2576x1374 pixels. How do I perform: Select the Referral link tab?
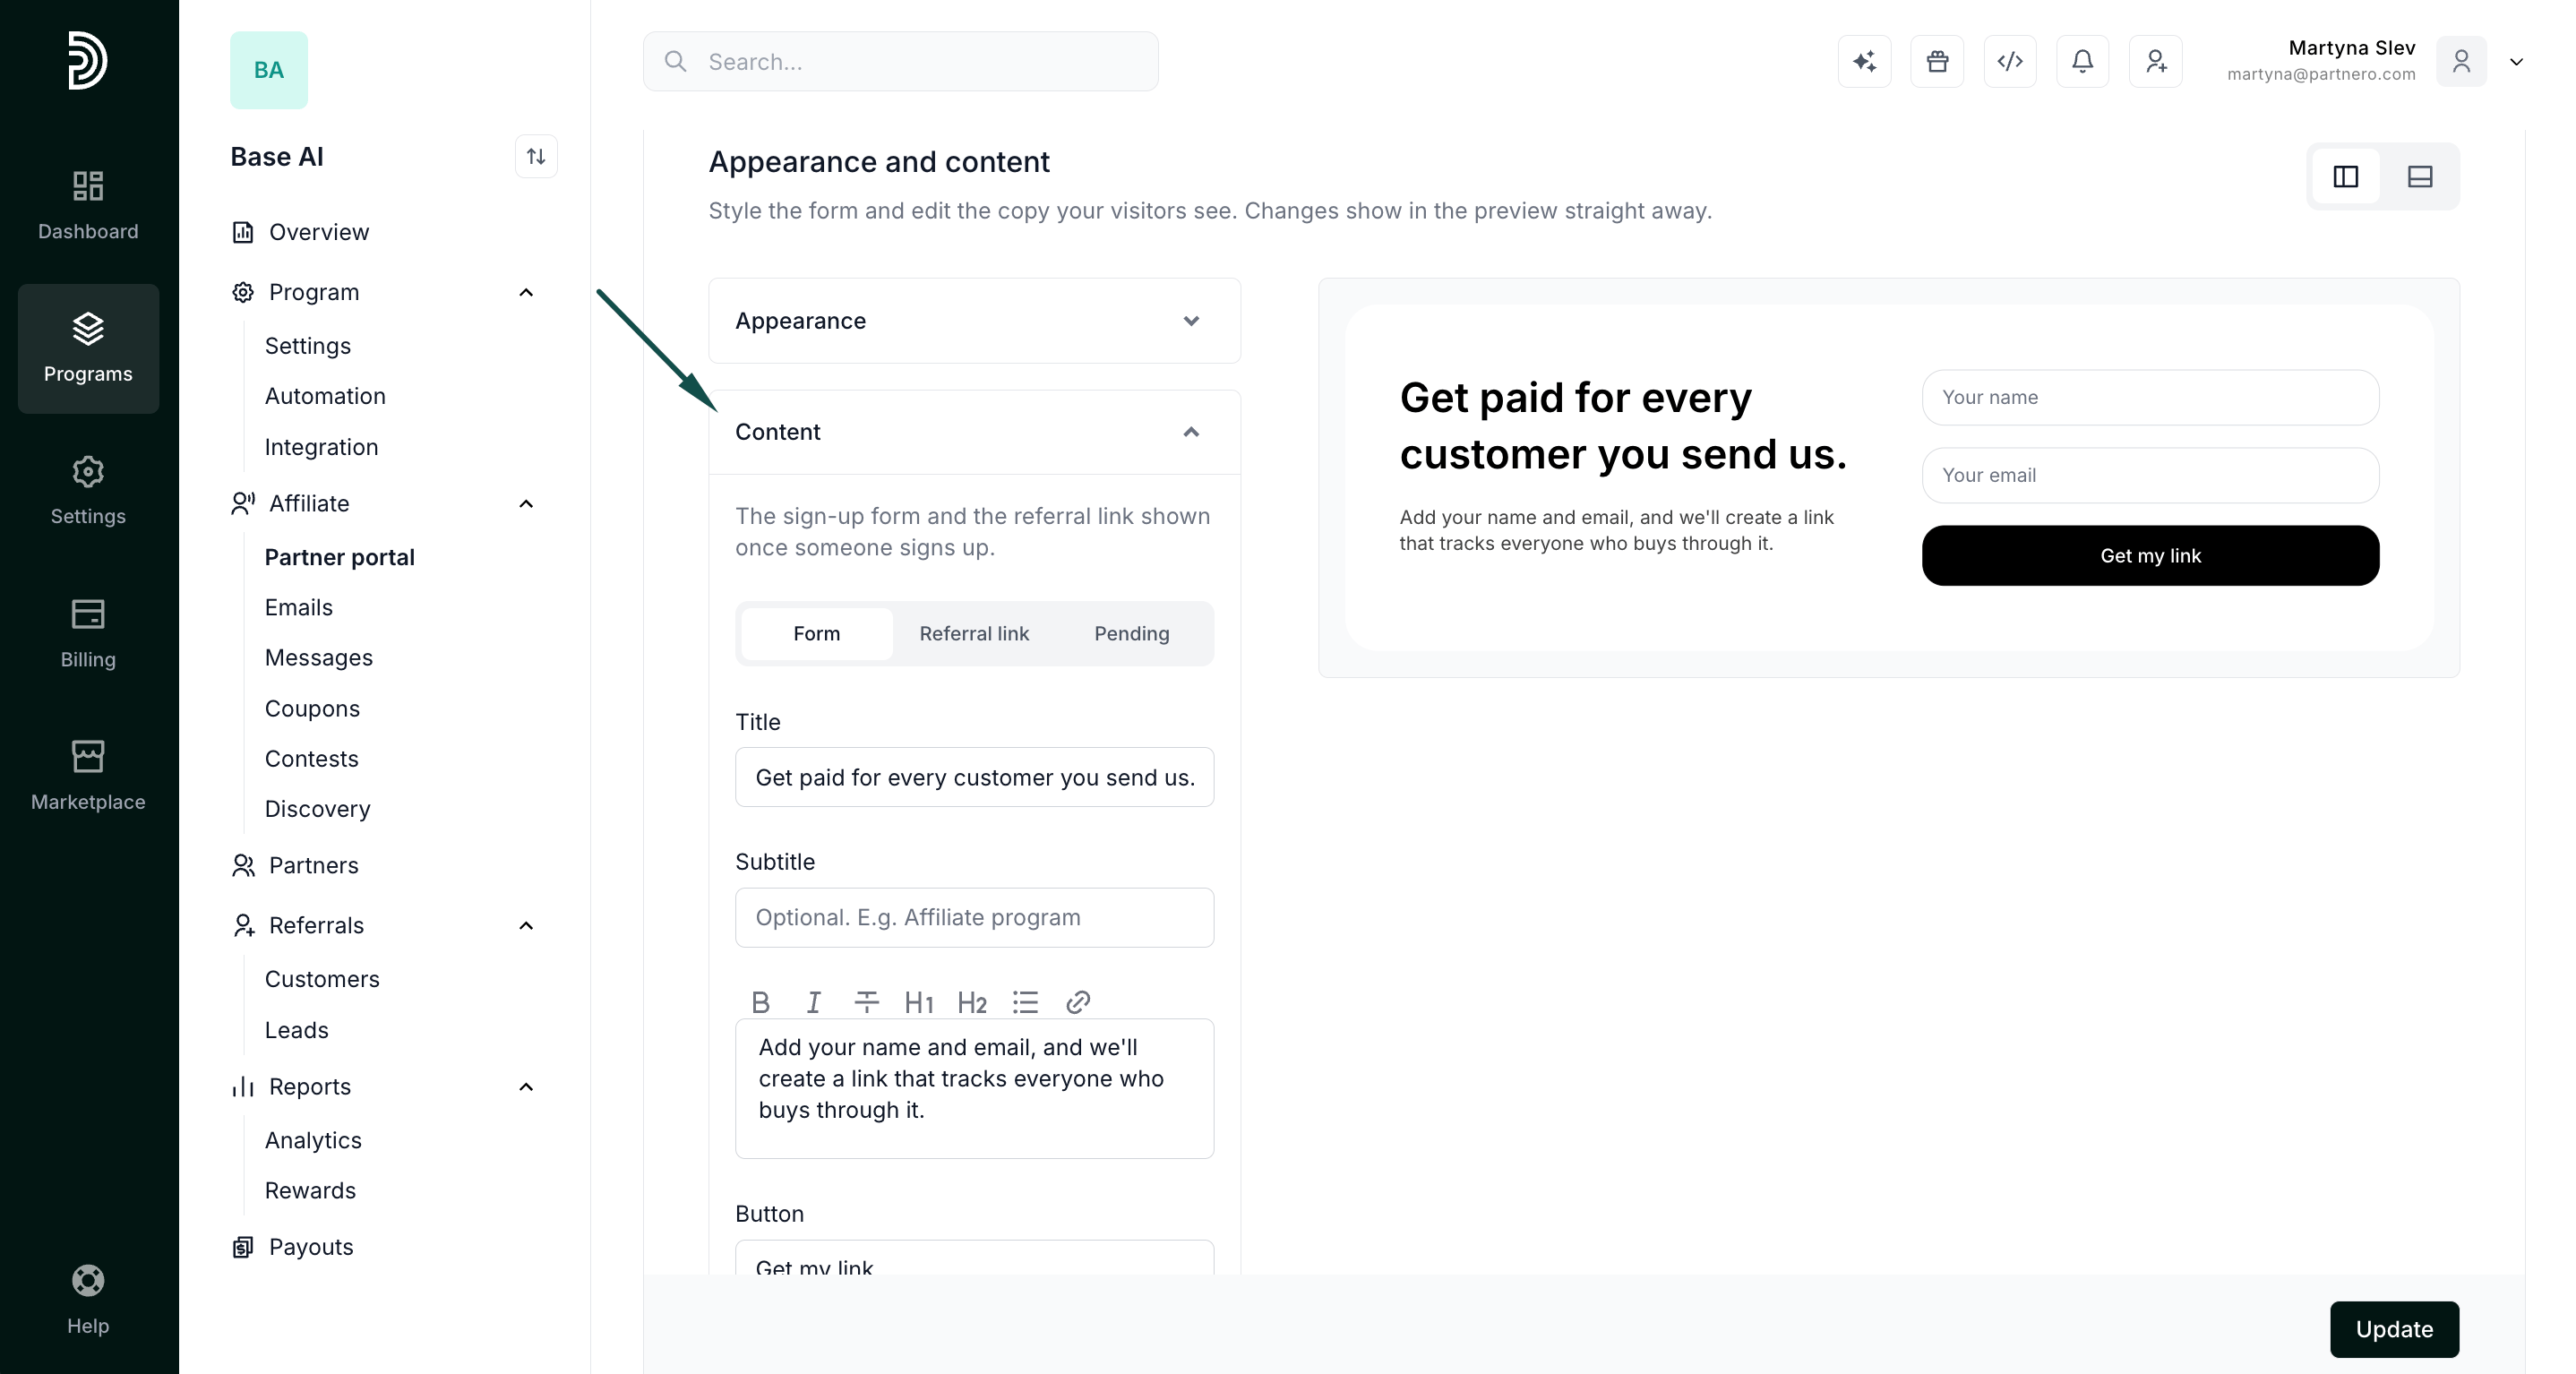974,633
